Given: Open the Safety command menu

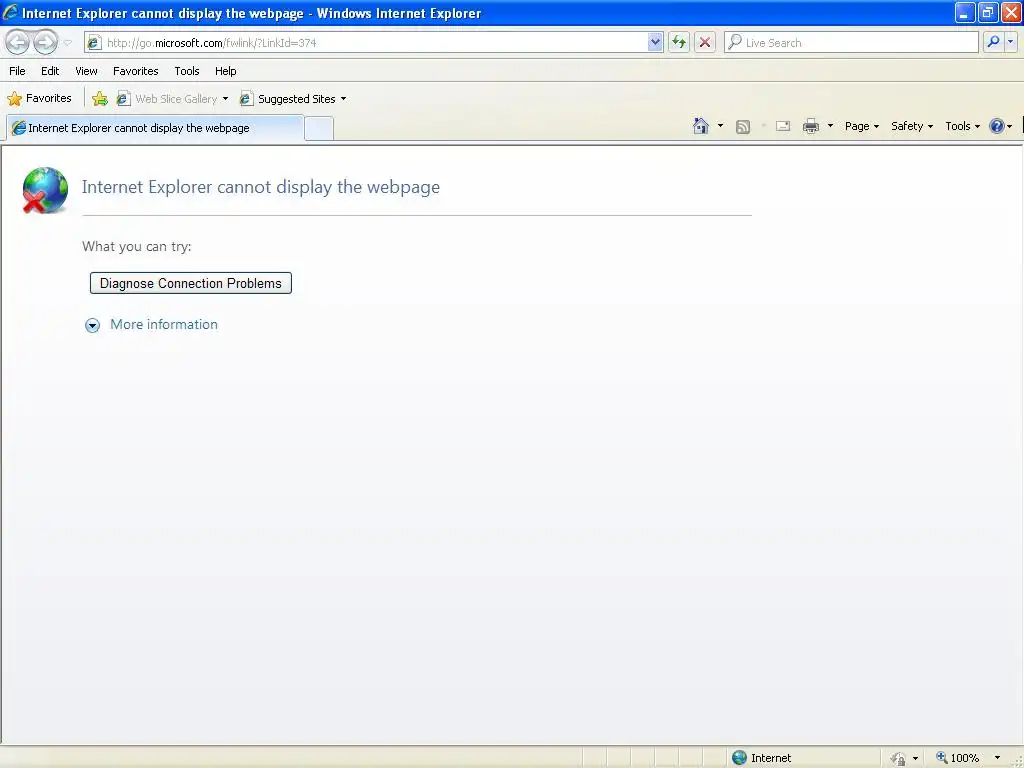Looking at the screenshot, I should [x=912, y=126].
